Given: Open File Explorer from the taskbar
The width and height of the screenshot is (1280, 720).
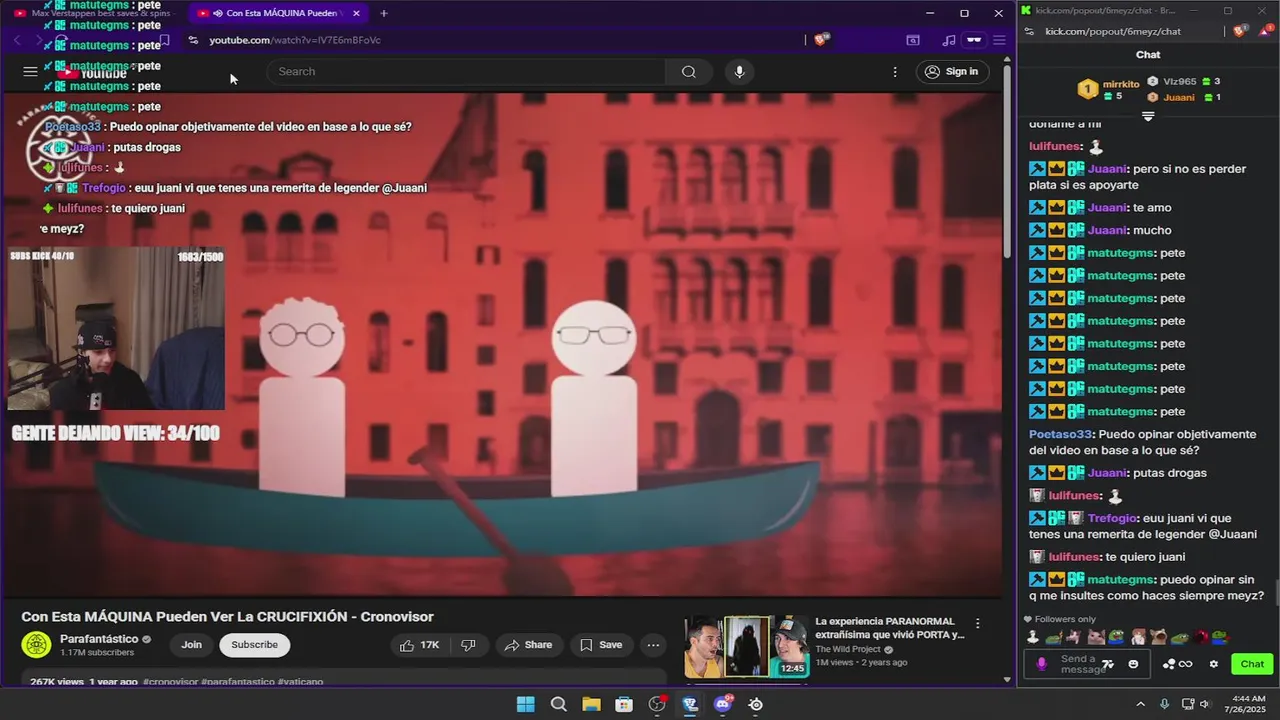Looking at the screenshot, I should (x=591, y=704).
